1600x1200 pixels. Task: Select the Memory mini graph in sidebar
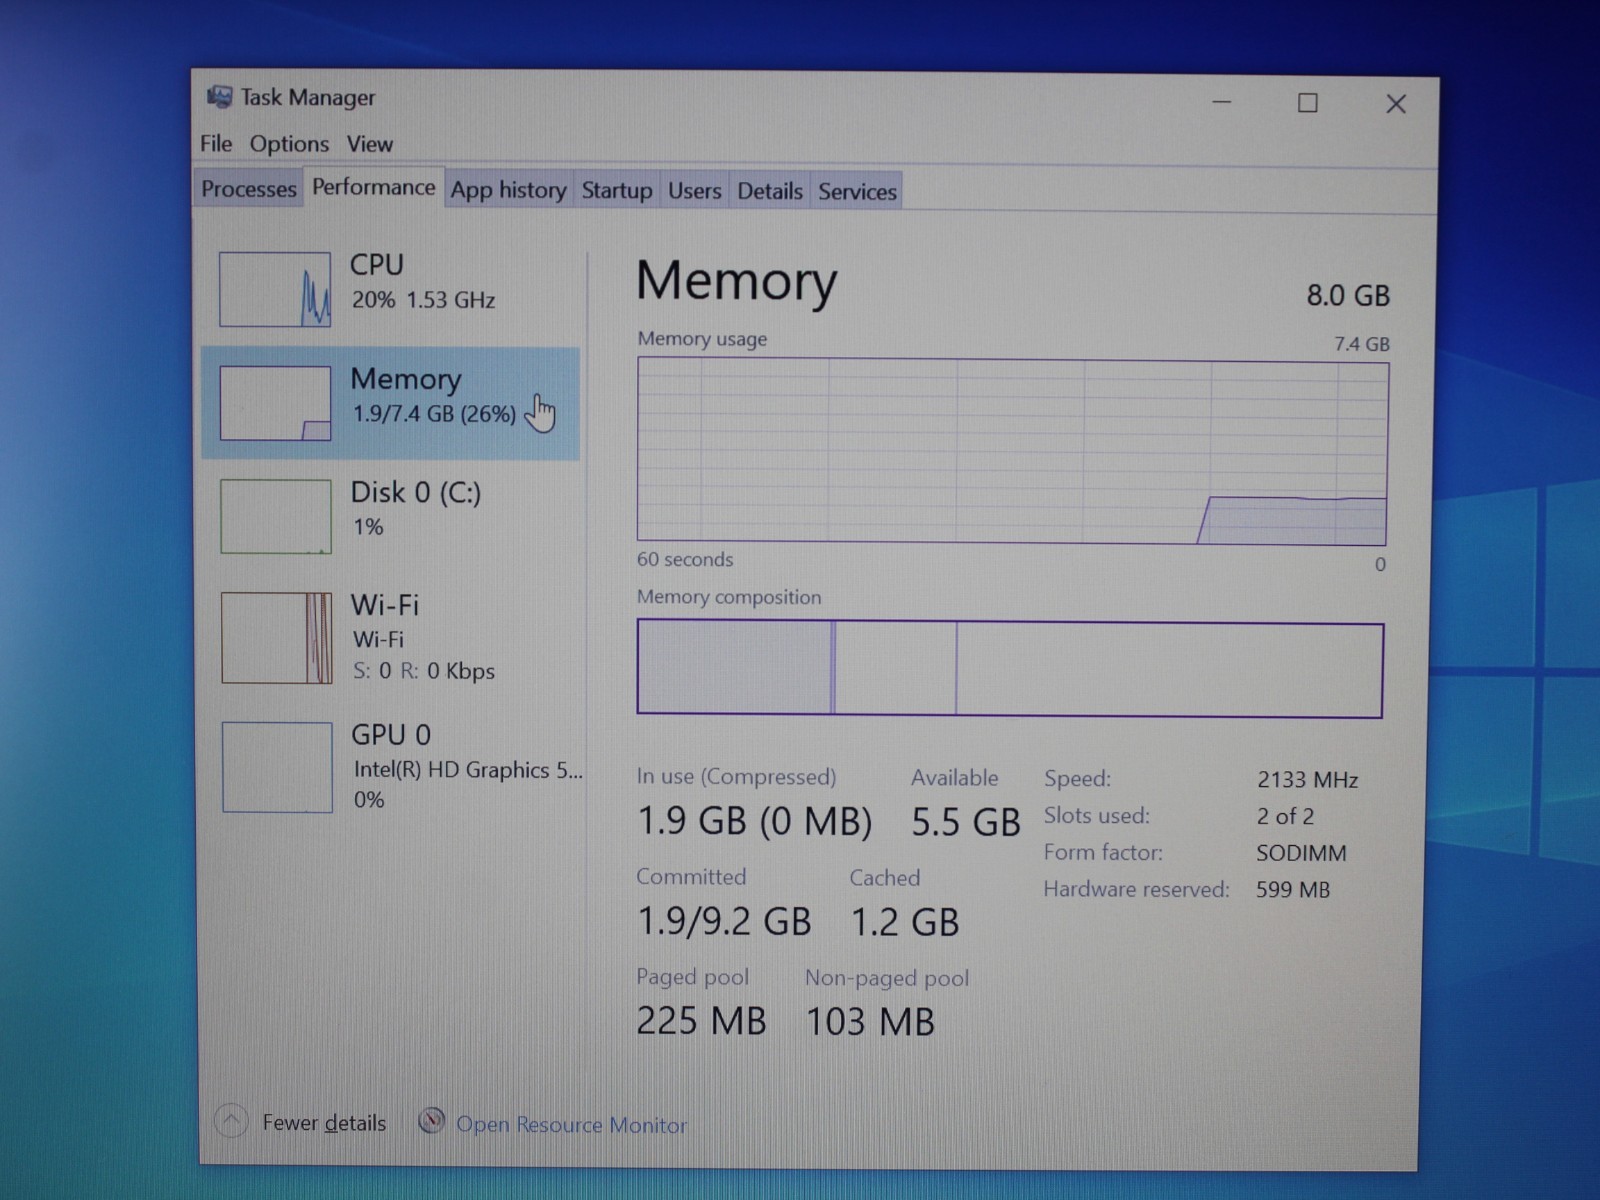(275, 403)
